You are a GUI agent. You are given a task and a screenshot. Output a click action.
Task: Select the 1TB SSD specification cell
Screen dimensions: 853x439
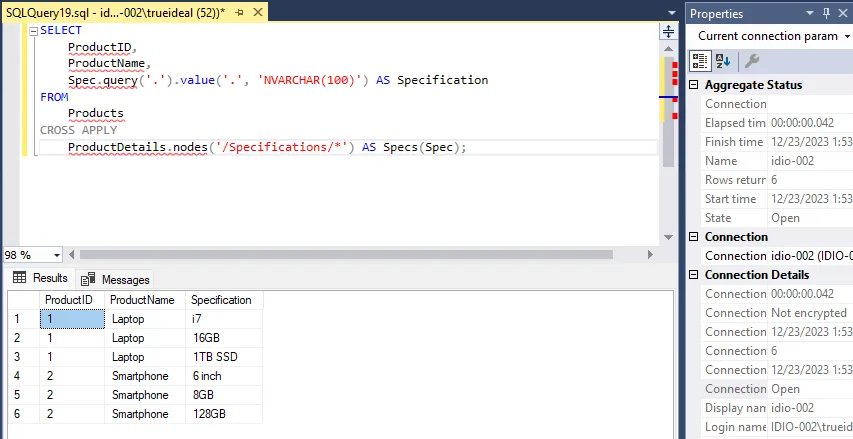click(x=213, y=357)
